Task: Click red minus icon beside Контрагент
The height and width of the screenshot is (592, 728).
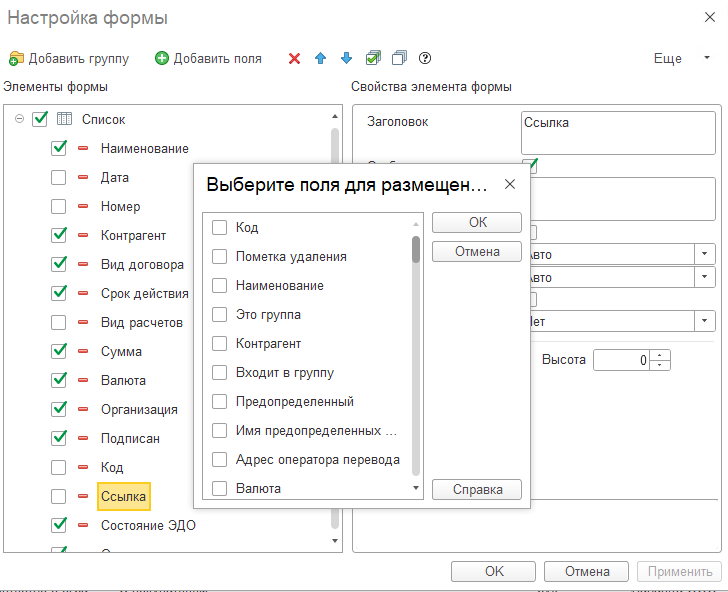Action: (83, 235)
